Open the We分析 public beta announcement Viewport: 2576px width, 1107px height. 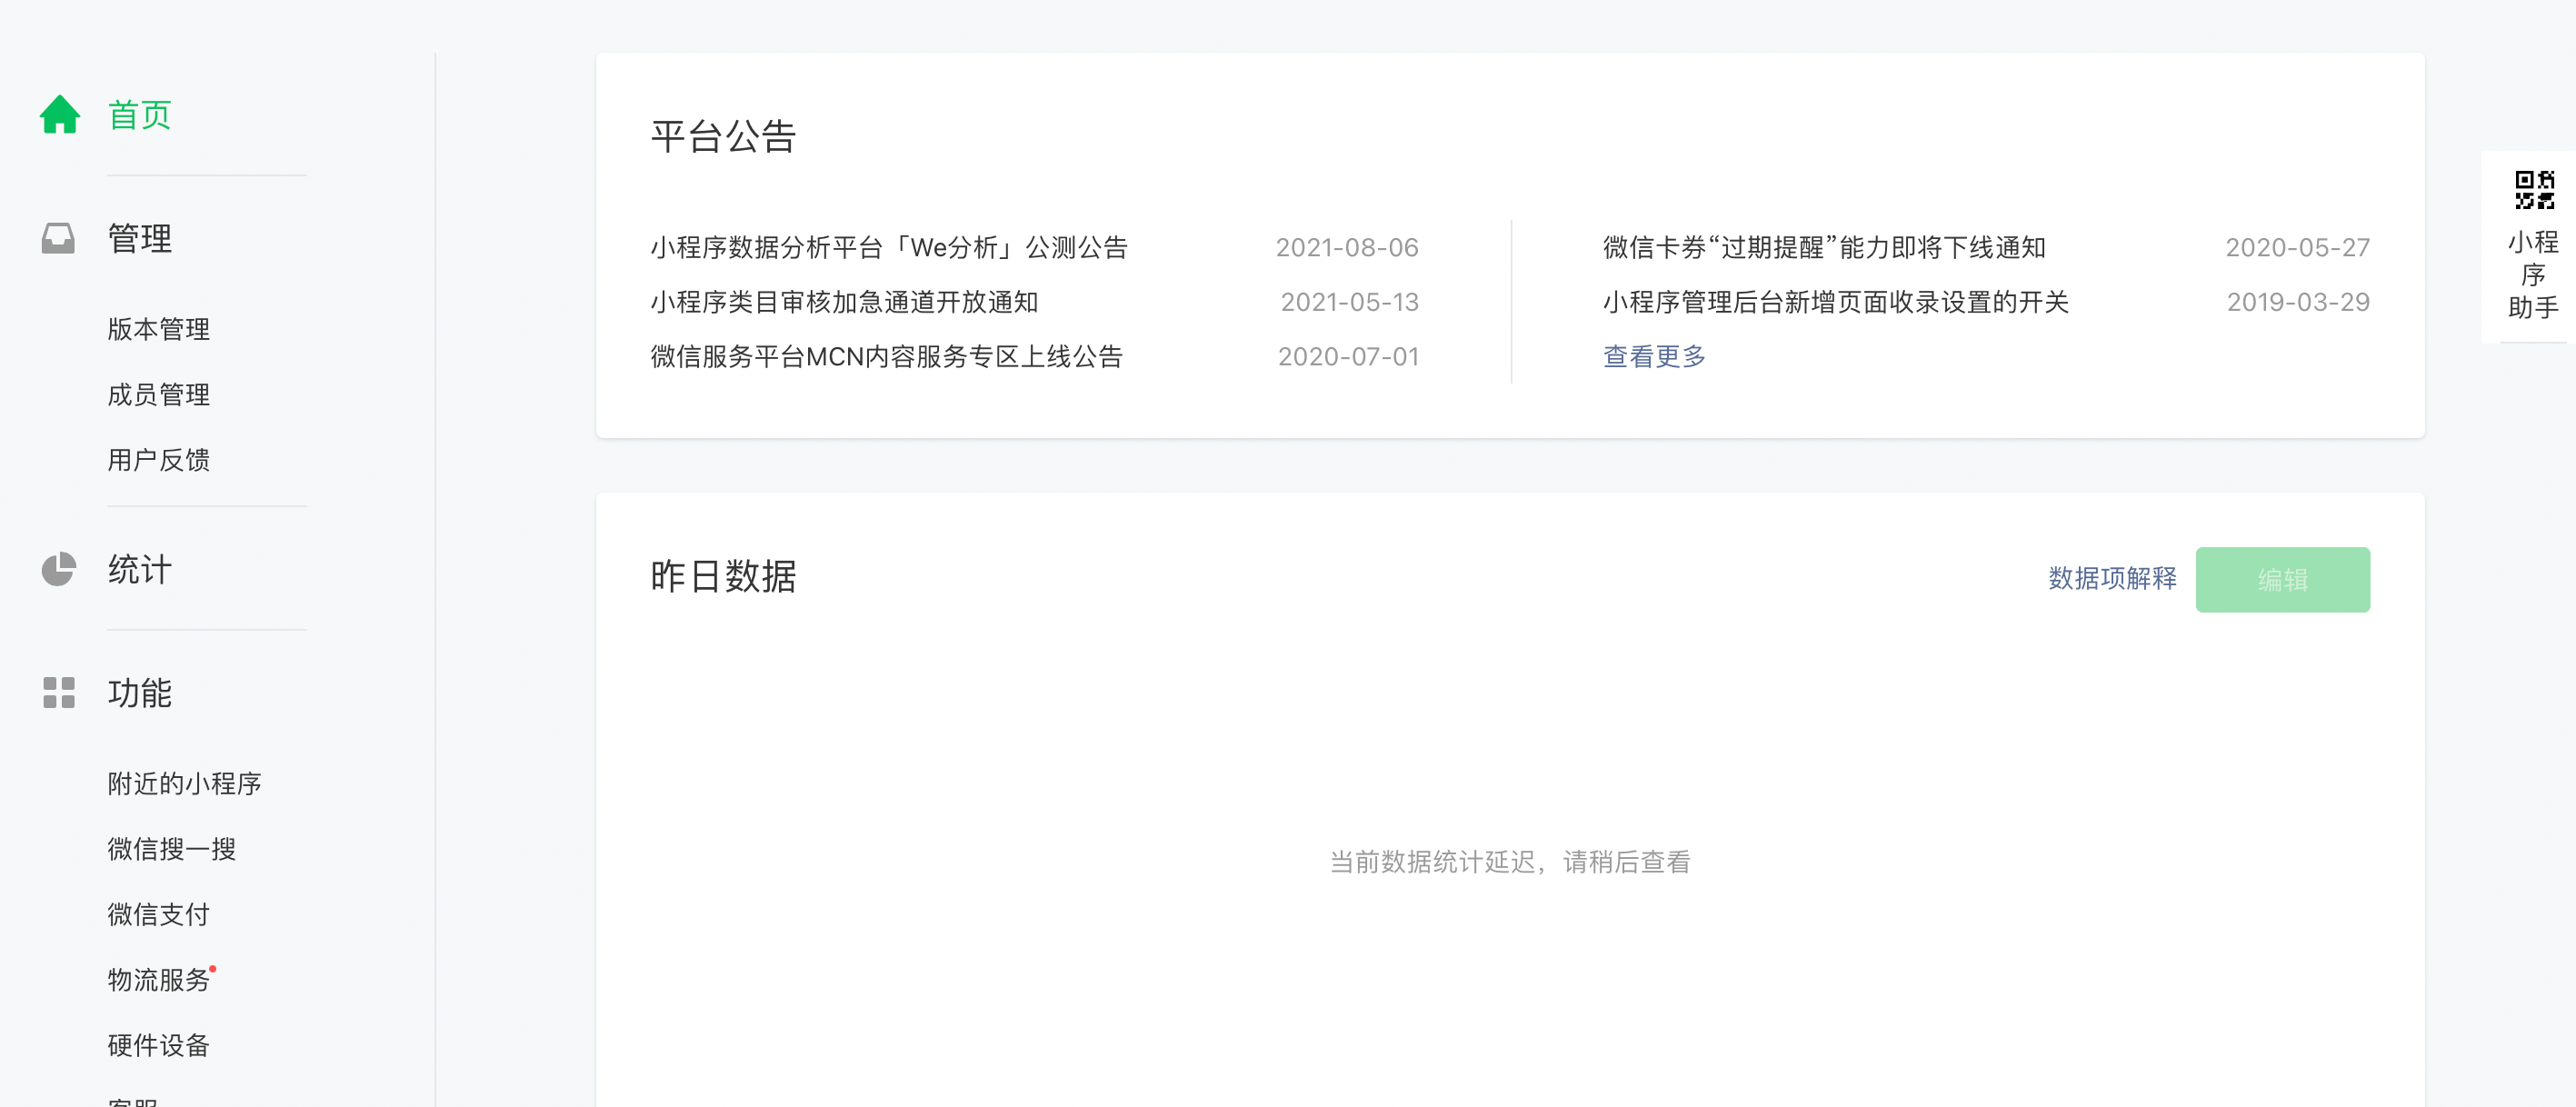click(888, 247)
